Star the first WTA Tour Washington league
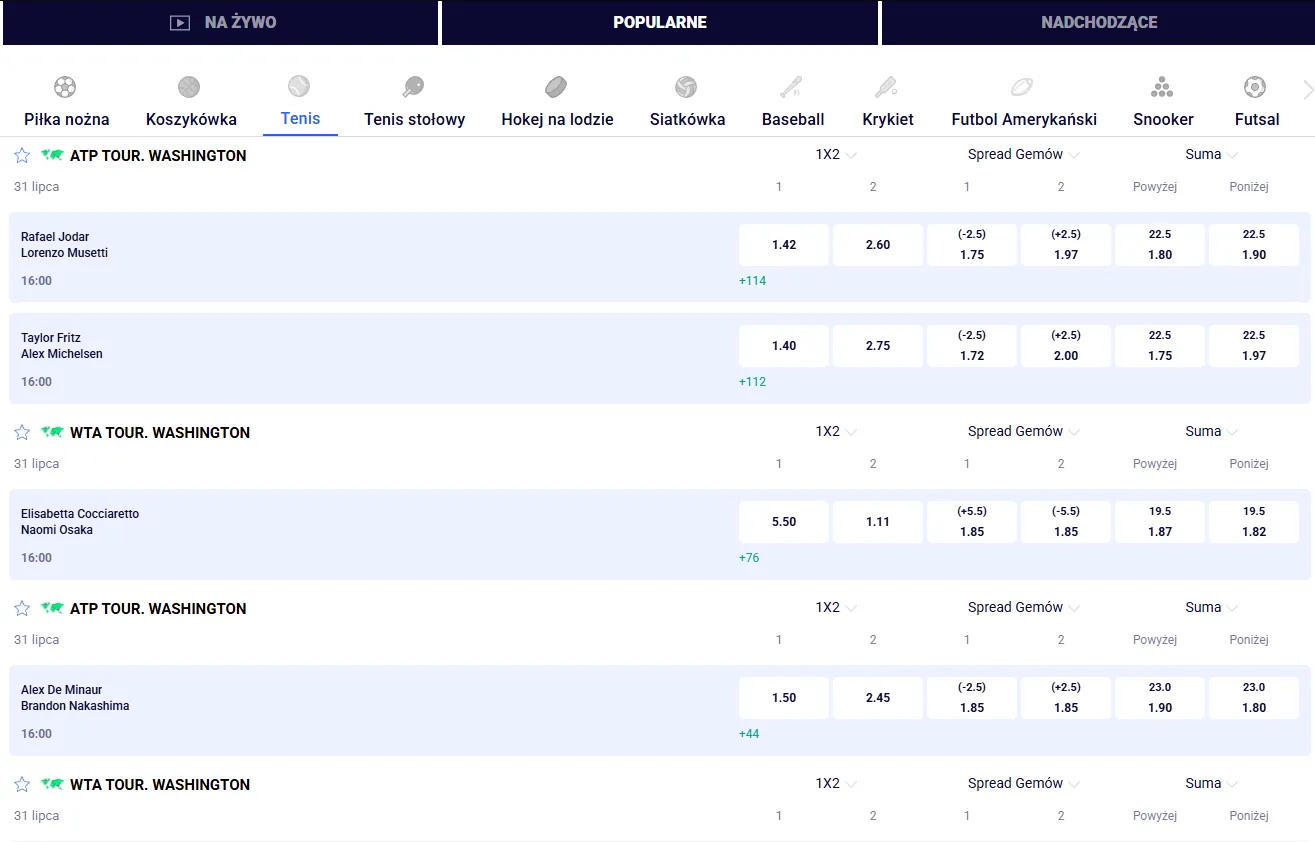 (22, 432)
